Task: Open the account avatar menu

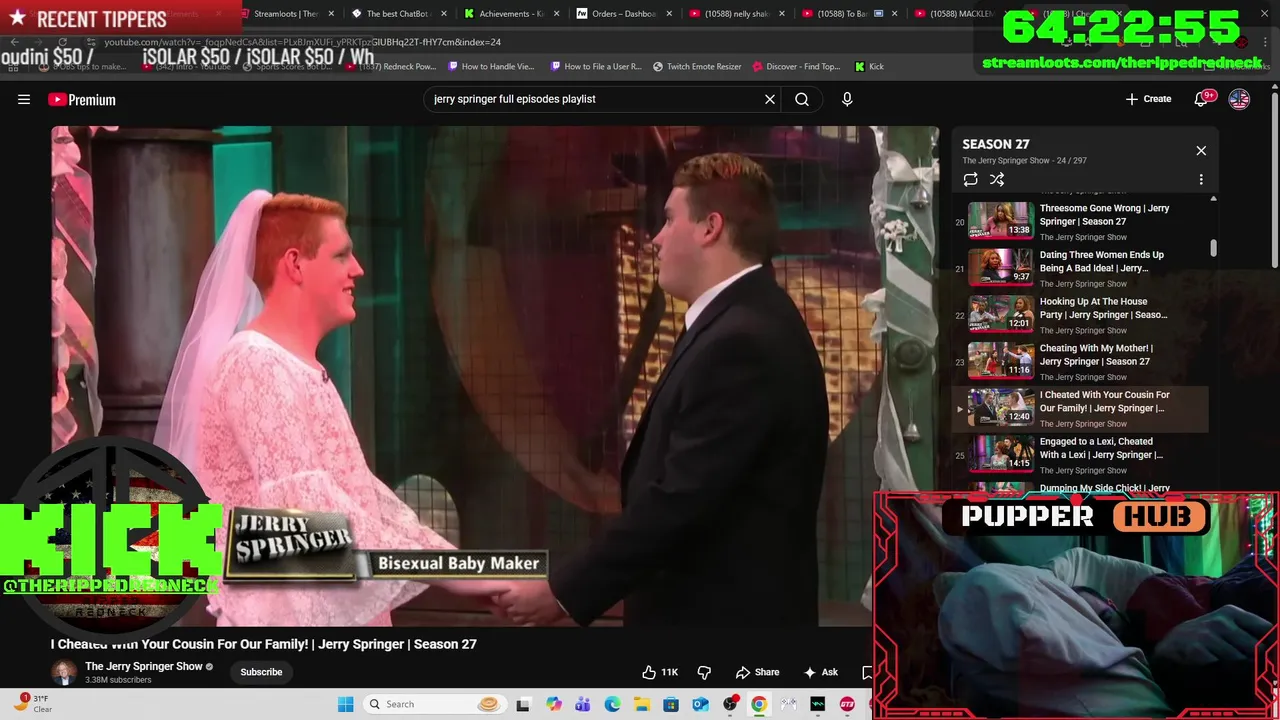Action: (1239, 99)
